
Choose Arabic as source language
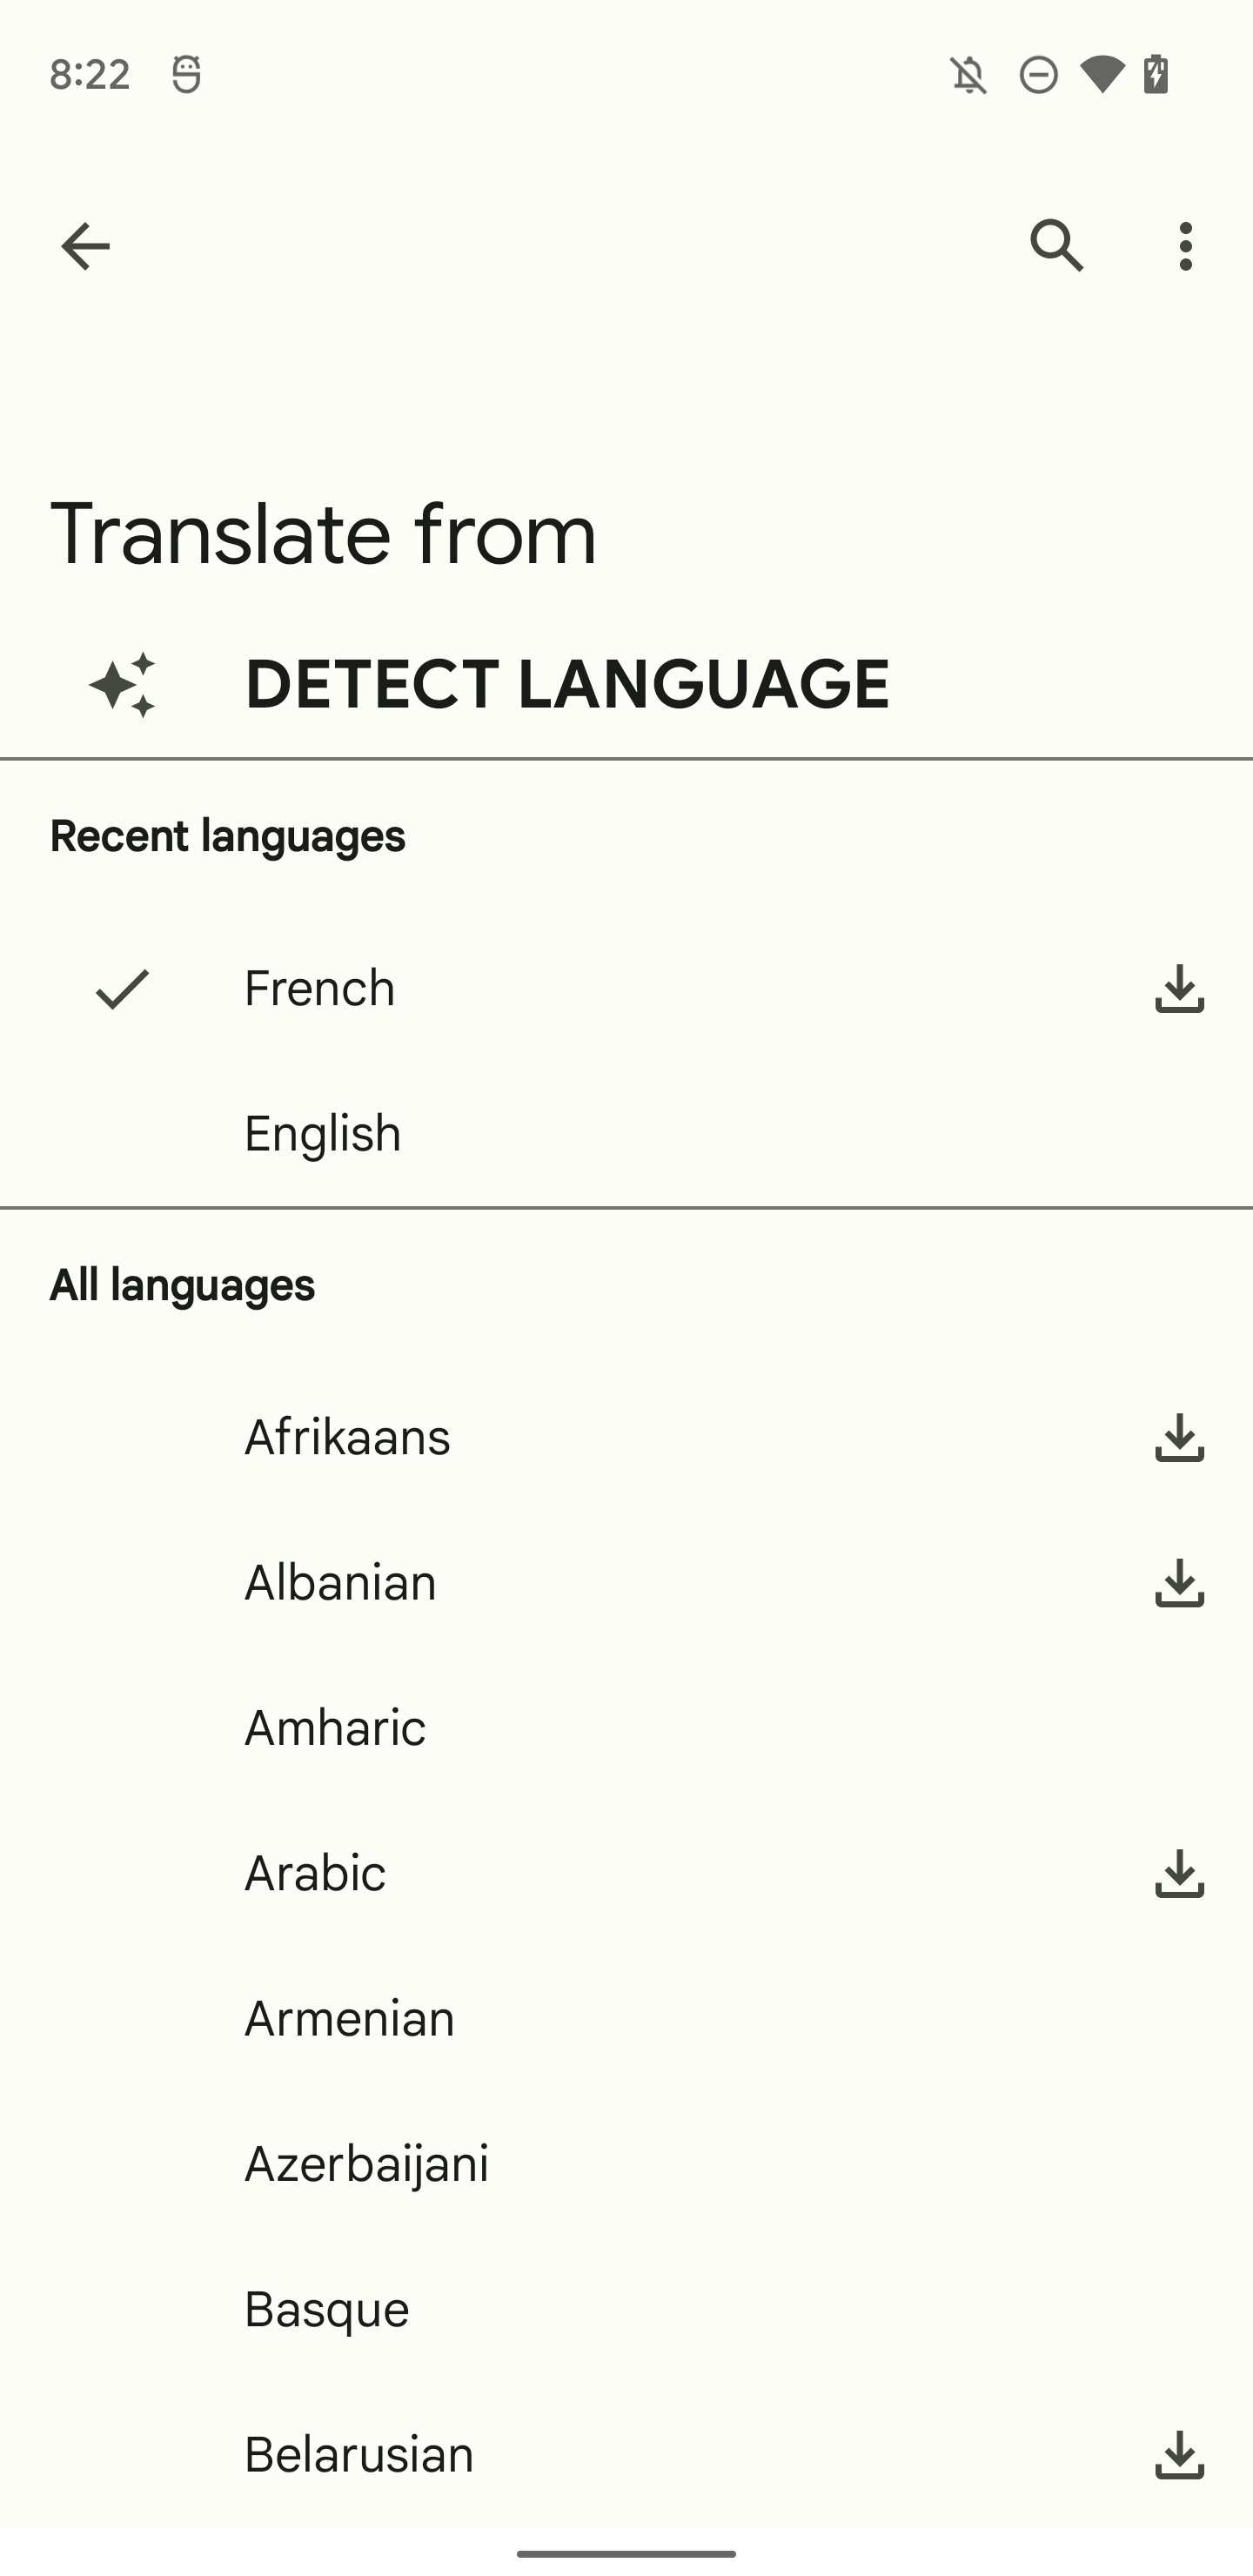[626, 1874]
